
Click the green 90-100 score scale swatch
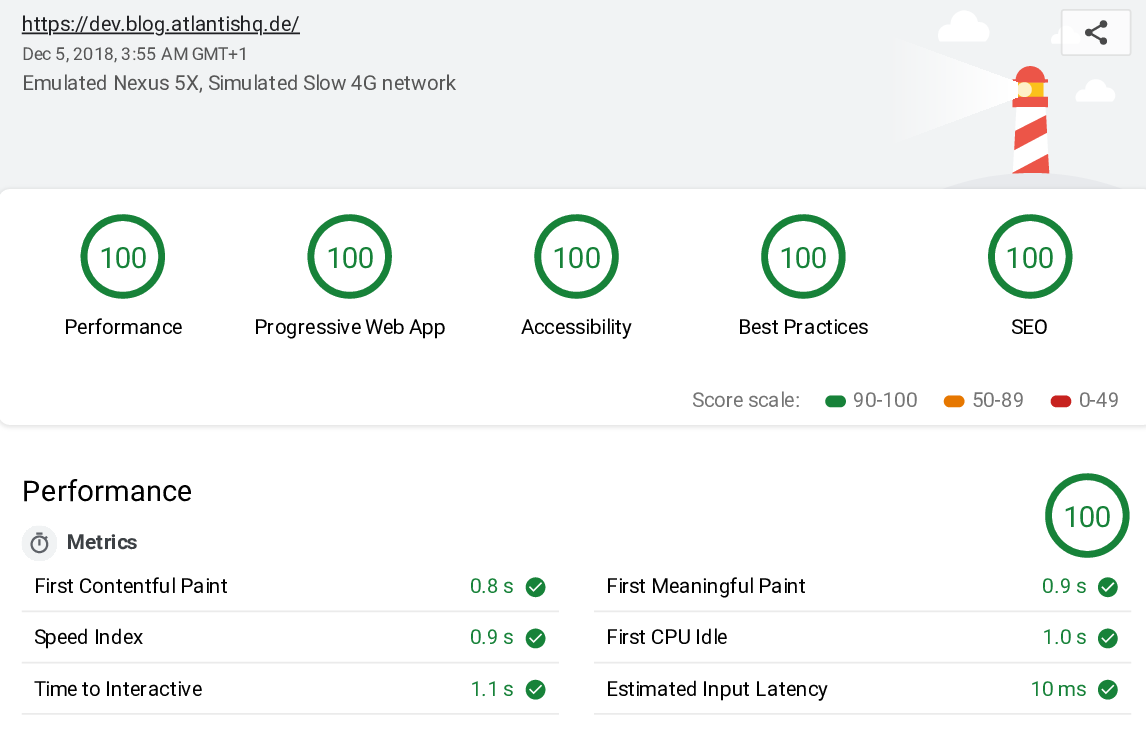pos(836,402)
